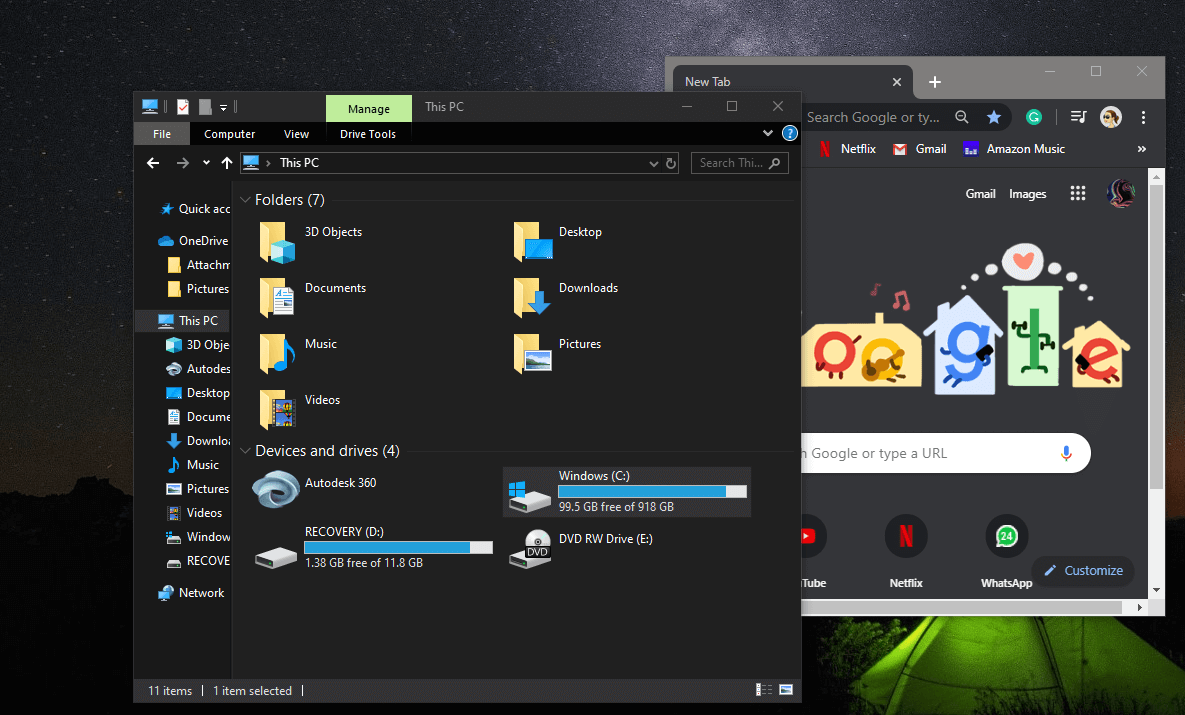This screenshot has height=715, width=1185.
Task: Click the Up arrow navigation button
Action: pos(227,163)
